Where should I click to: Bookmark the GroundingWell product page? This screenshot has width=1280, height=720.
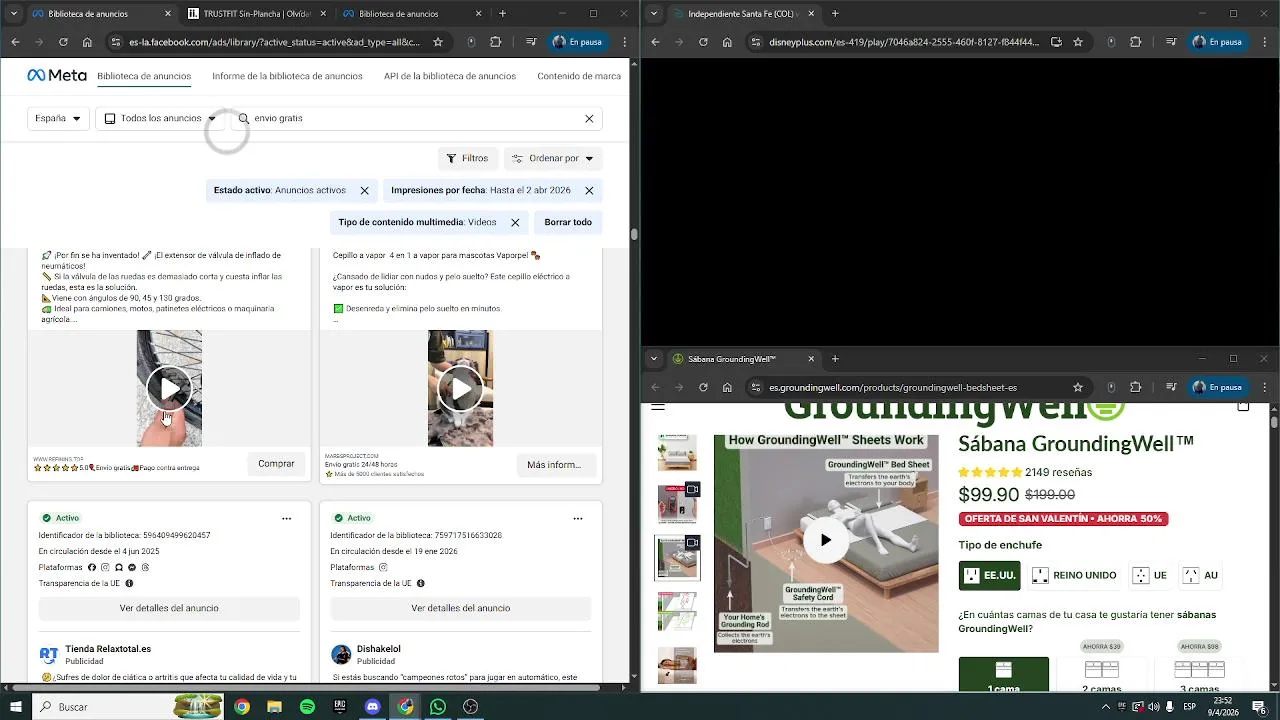point(1078,387)
